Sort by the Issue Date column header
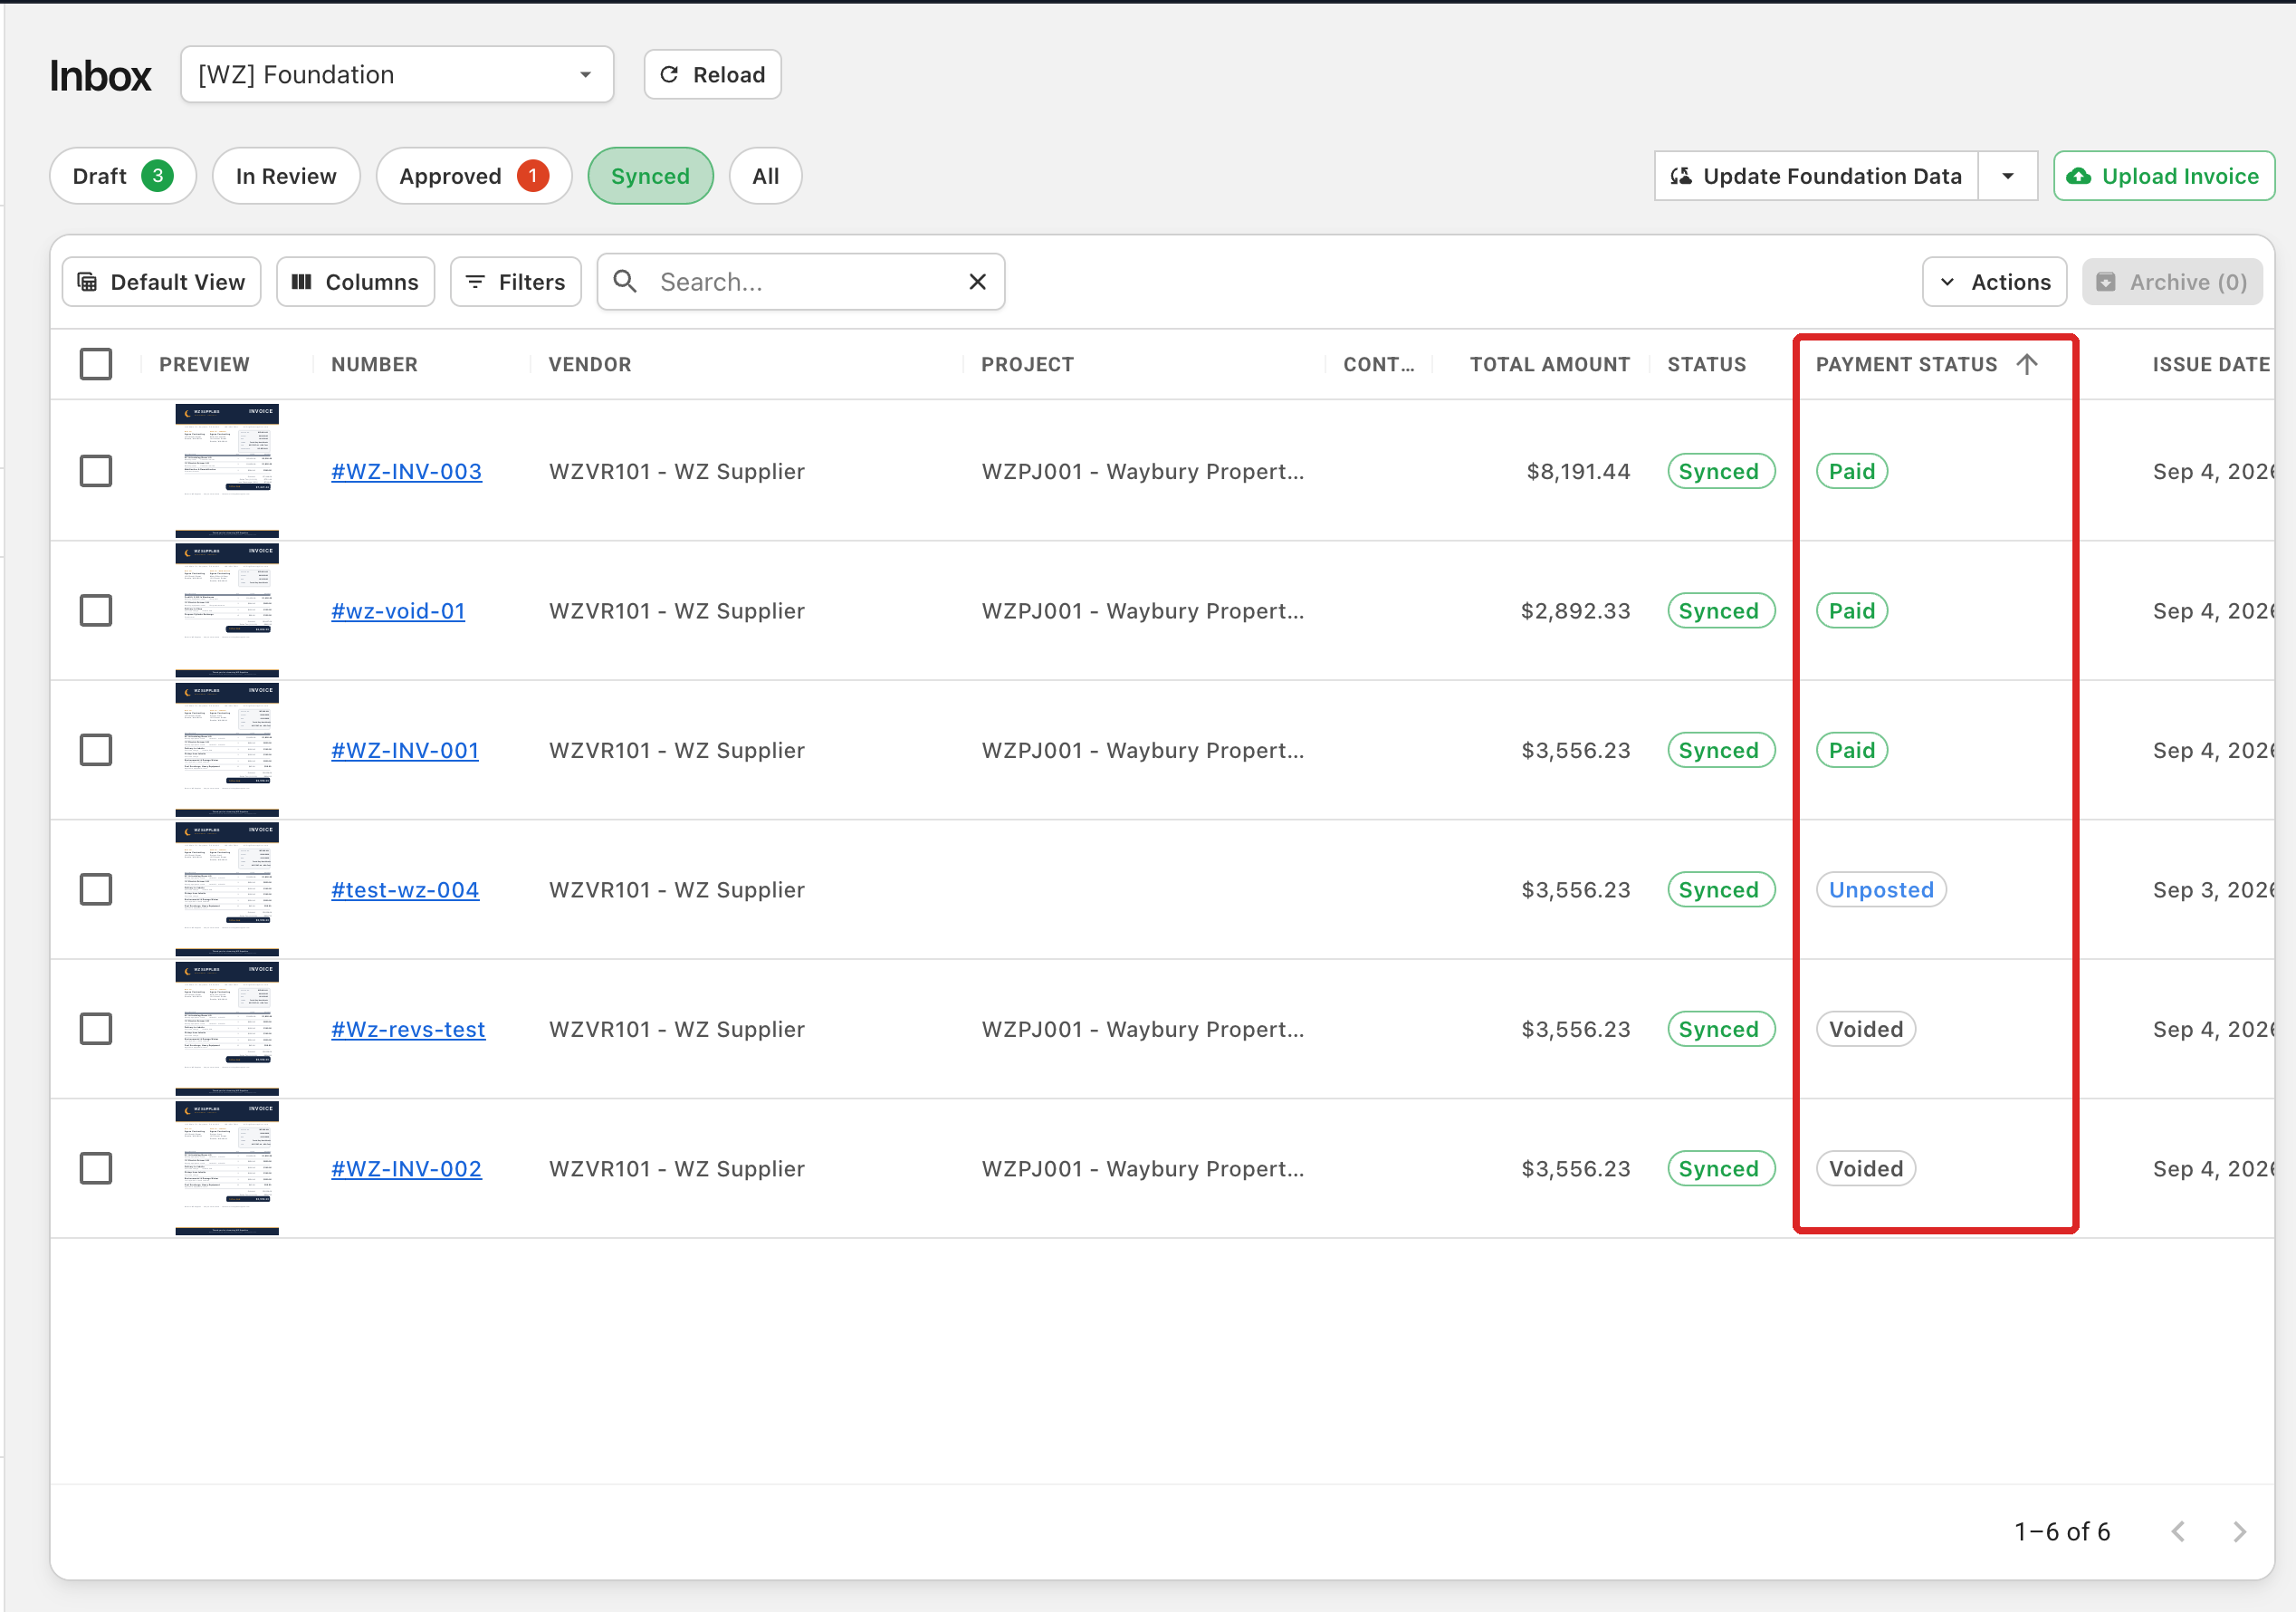Image resolution: width=2296 pixels, height=1612 pixels. [x=2211, y=364]
